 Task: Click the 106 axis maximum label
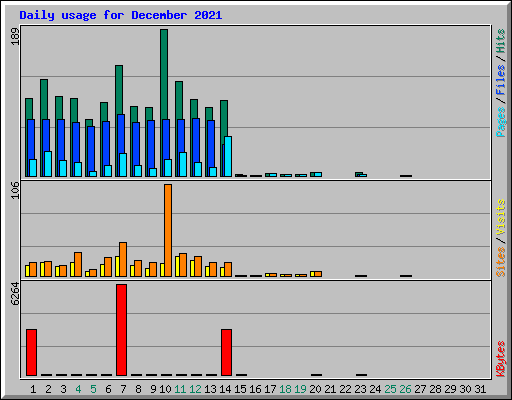(x=15, y=190)
